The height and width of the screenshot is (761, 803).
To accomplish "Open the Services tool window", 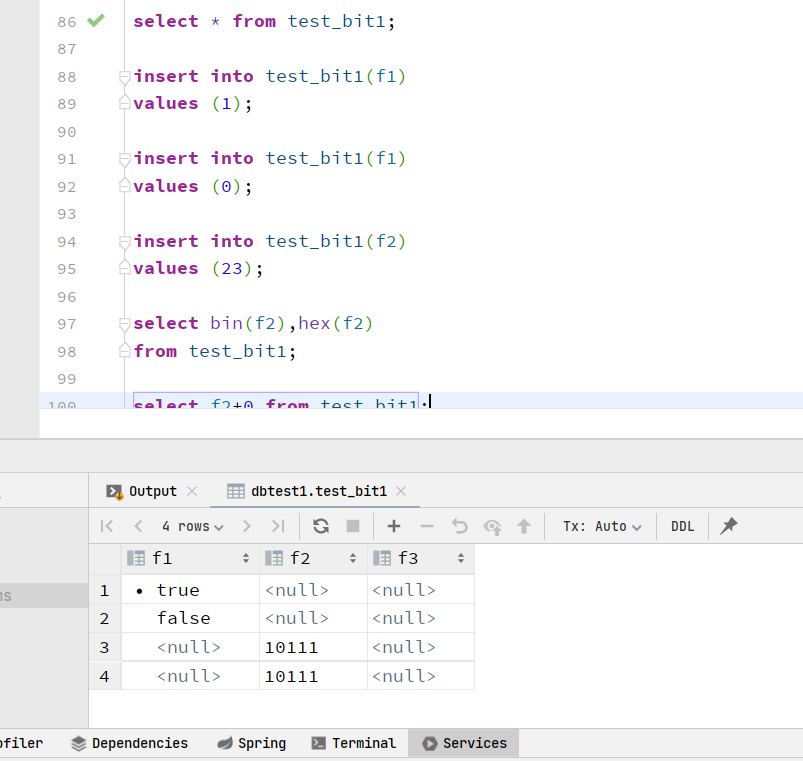I will [x=464, y=744].
